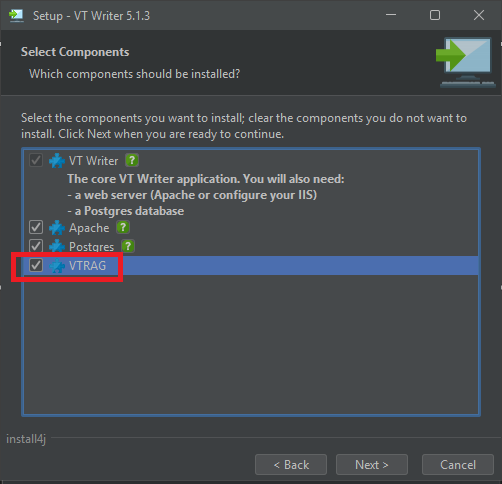Uncheck the Postgres component checkbox
502x484 pixels.
(x=36, y=246)
